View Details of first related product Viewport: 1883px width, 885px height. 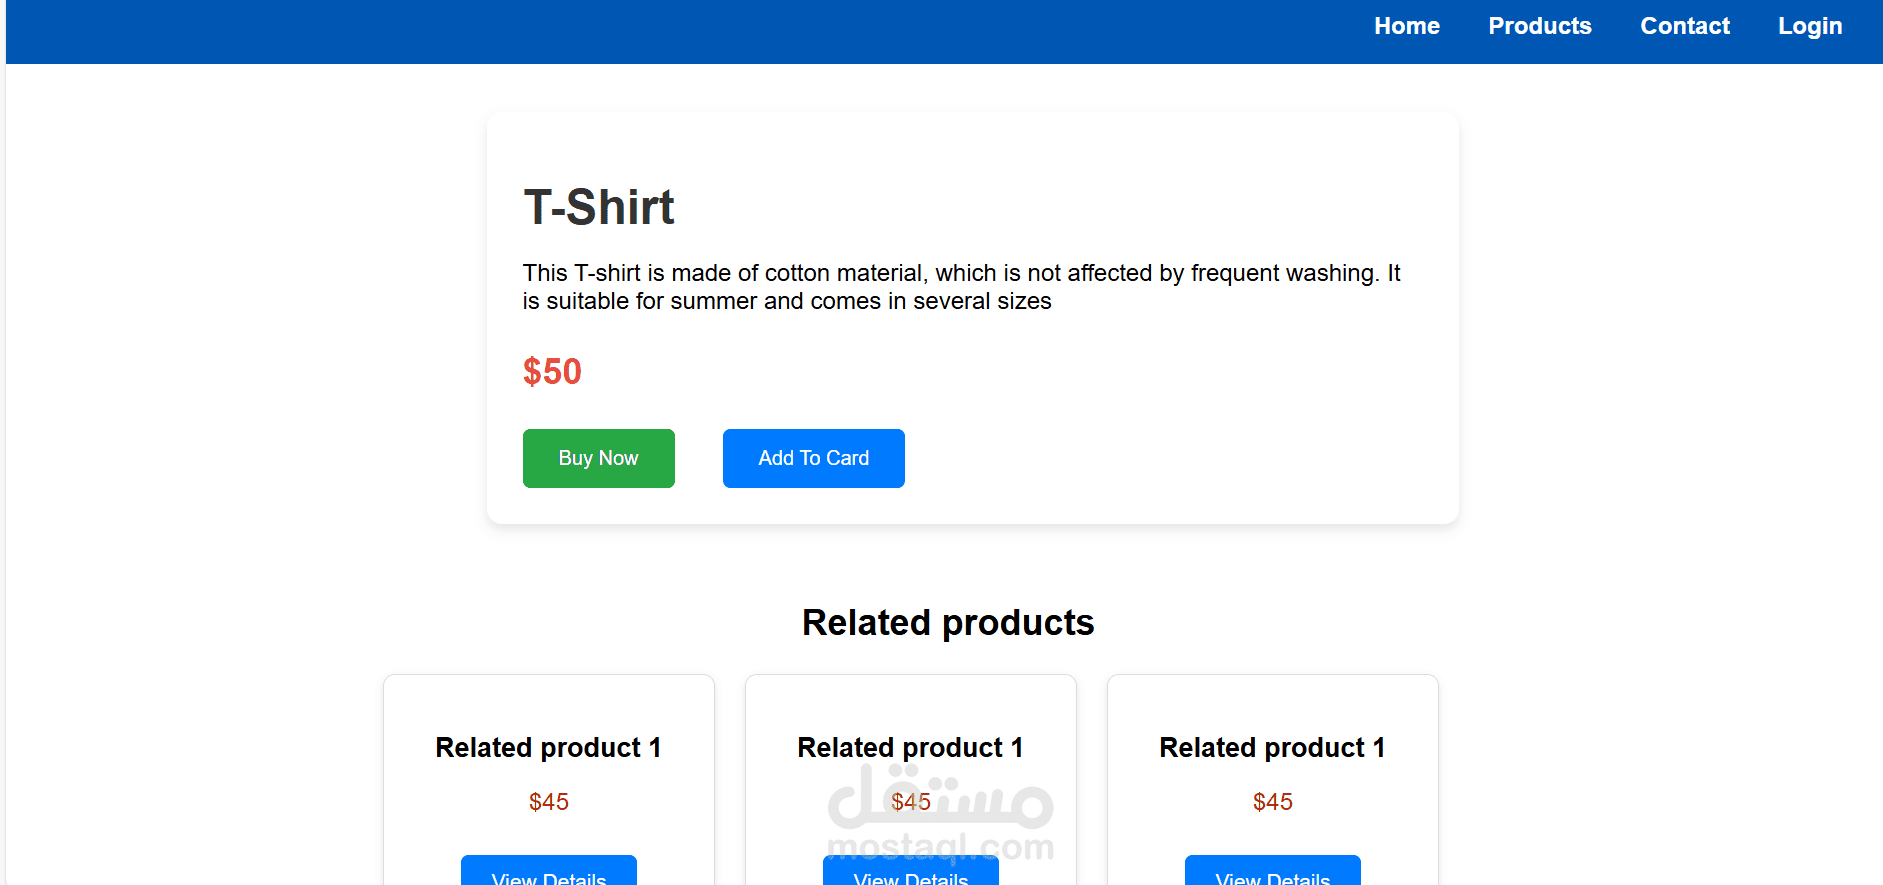click(x=548, y=871)
